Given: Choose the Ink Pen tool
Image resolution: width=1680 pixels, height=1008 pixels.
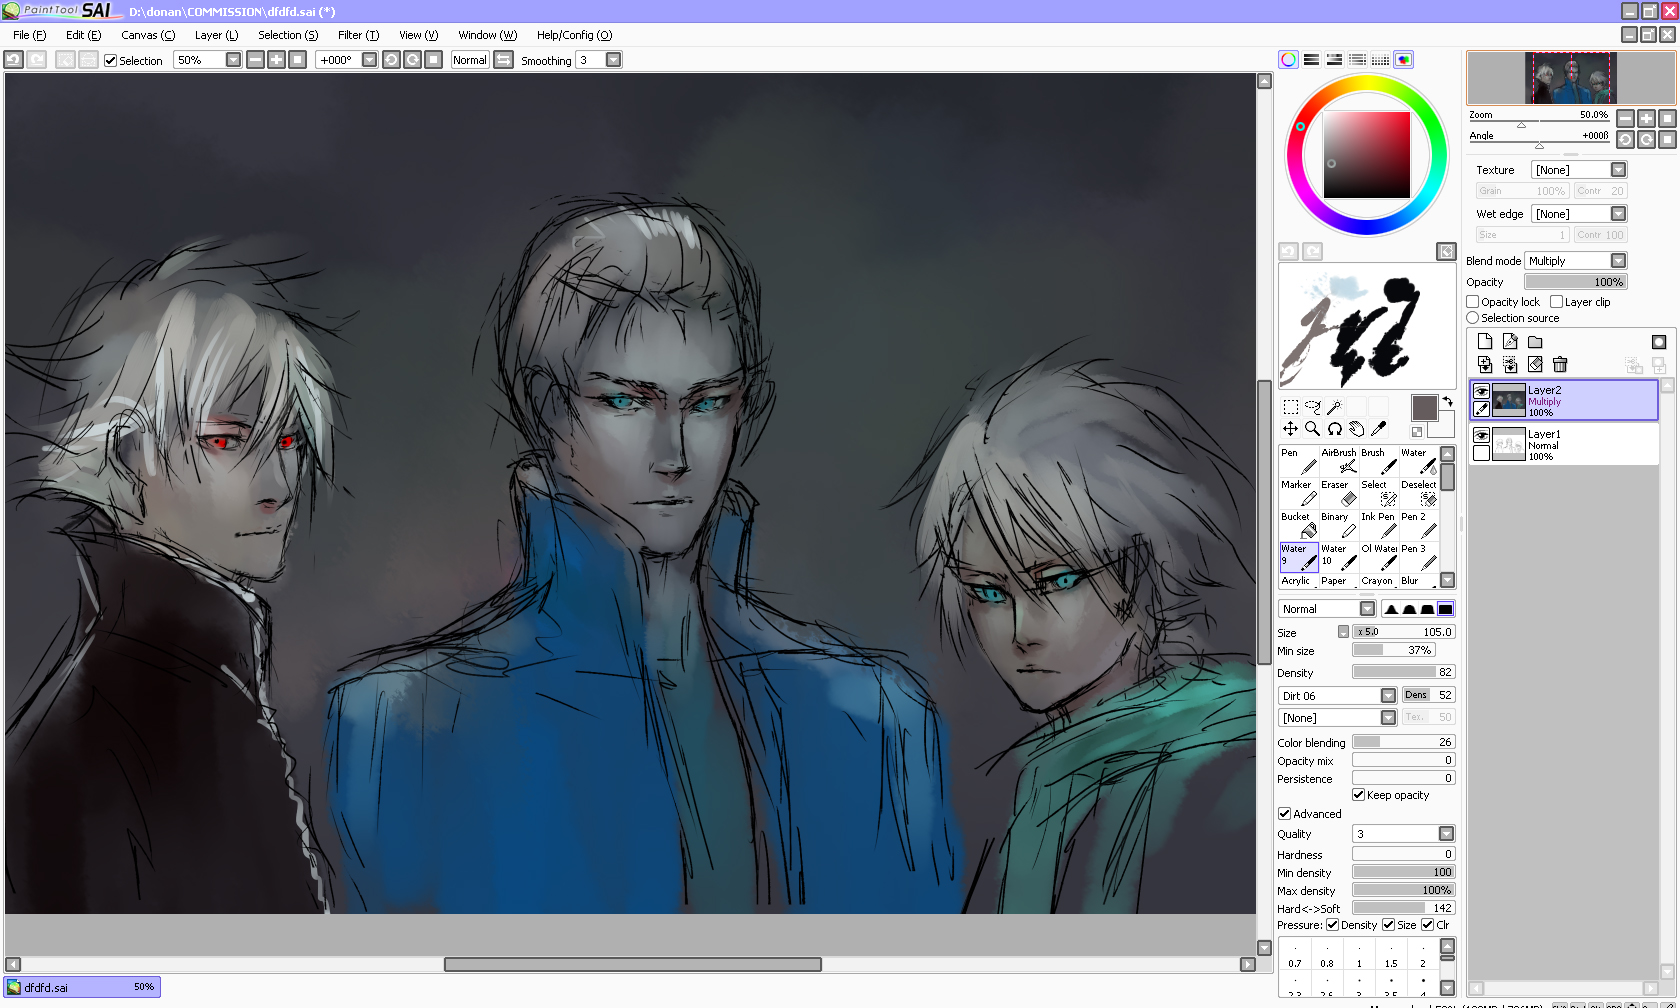Looking at the screenshot, I should click(1379, 525).
